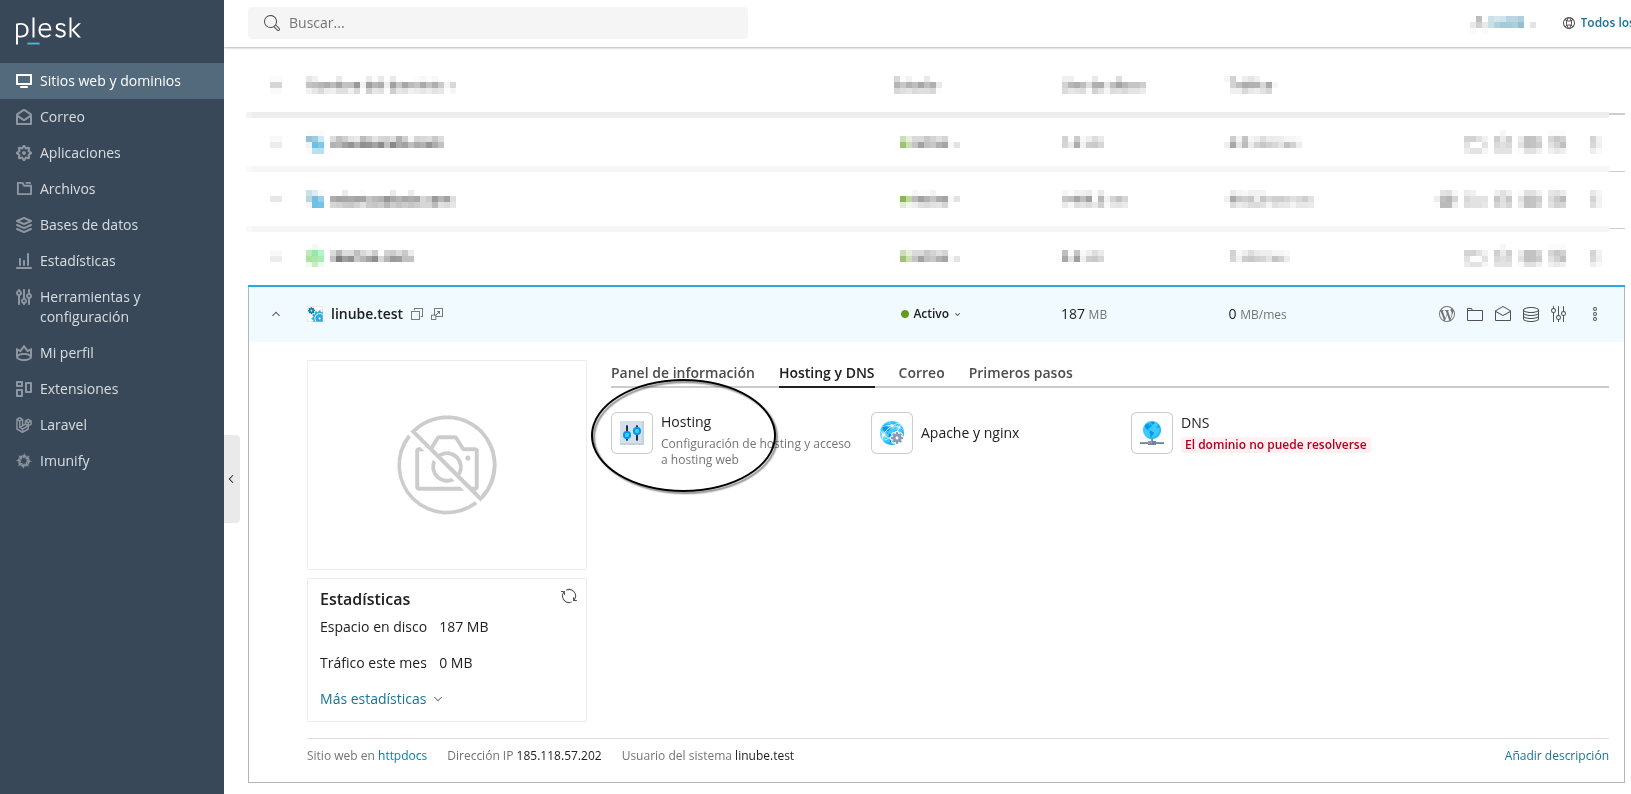The height and width of the screenshot is (794, 1631).
Task: Click 0 MB/mes traffic value
Action: tap(1257, 314)
